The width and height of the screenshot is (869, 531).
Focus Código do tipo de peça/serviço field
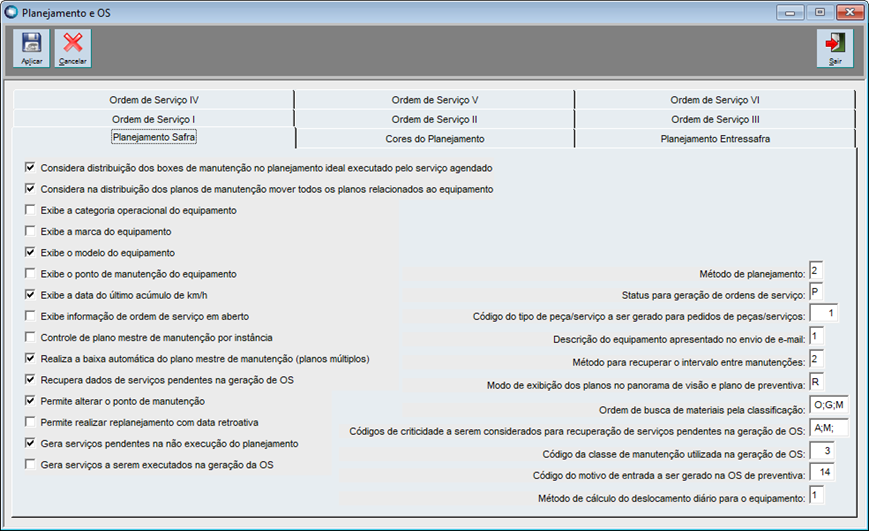[824, 313]
